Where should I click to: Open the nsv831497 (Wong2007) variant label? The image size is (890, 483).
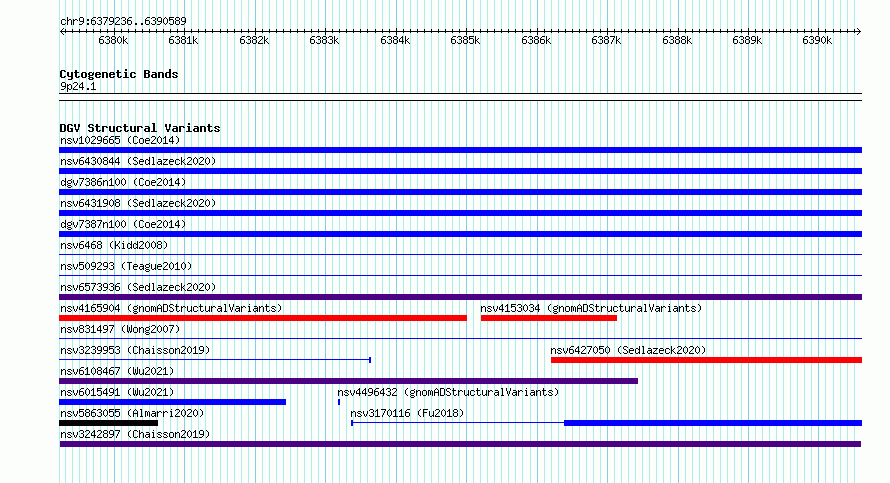(120, 329)
